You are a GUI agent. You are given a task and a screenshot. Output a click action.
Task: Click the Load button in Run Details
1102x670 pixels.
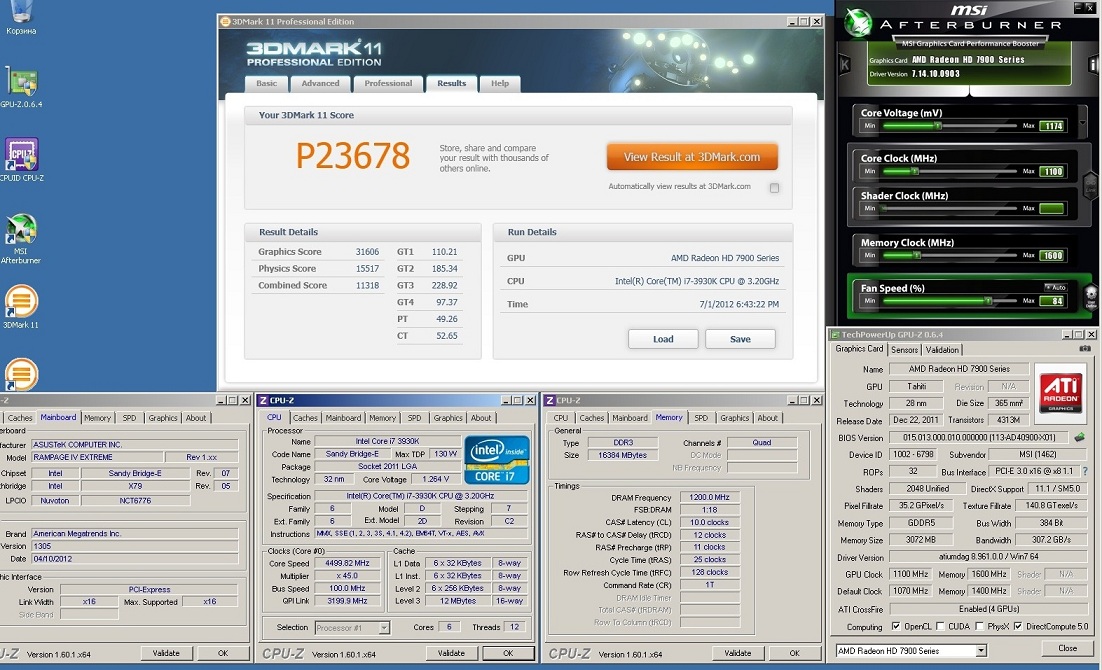click(663, 339)
